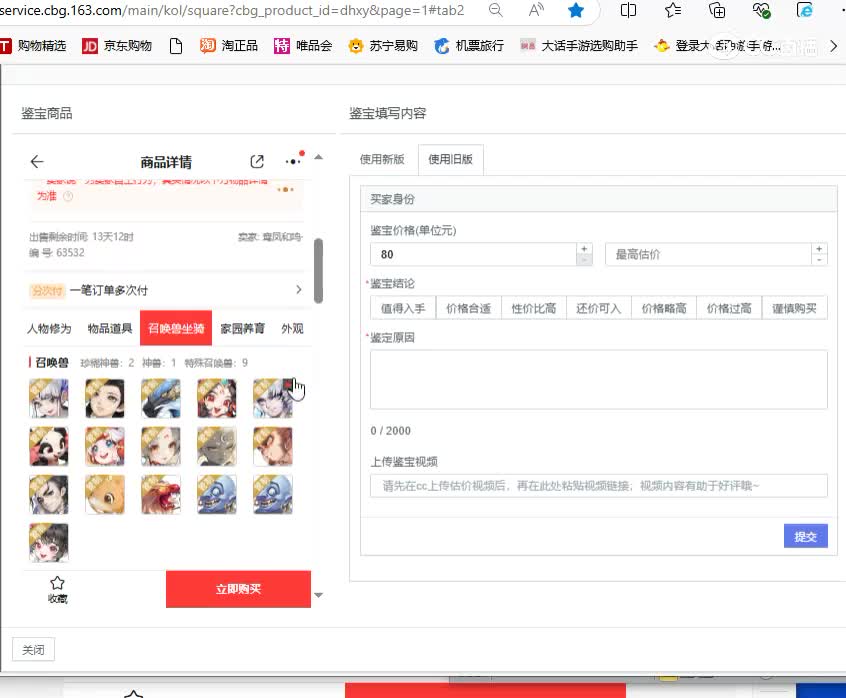Click the scroll-down arrow of the product panel
846x698 pixels.
(x=318, y=595)
